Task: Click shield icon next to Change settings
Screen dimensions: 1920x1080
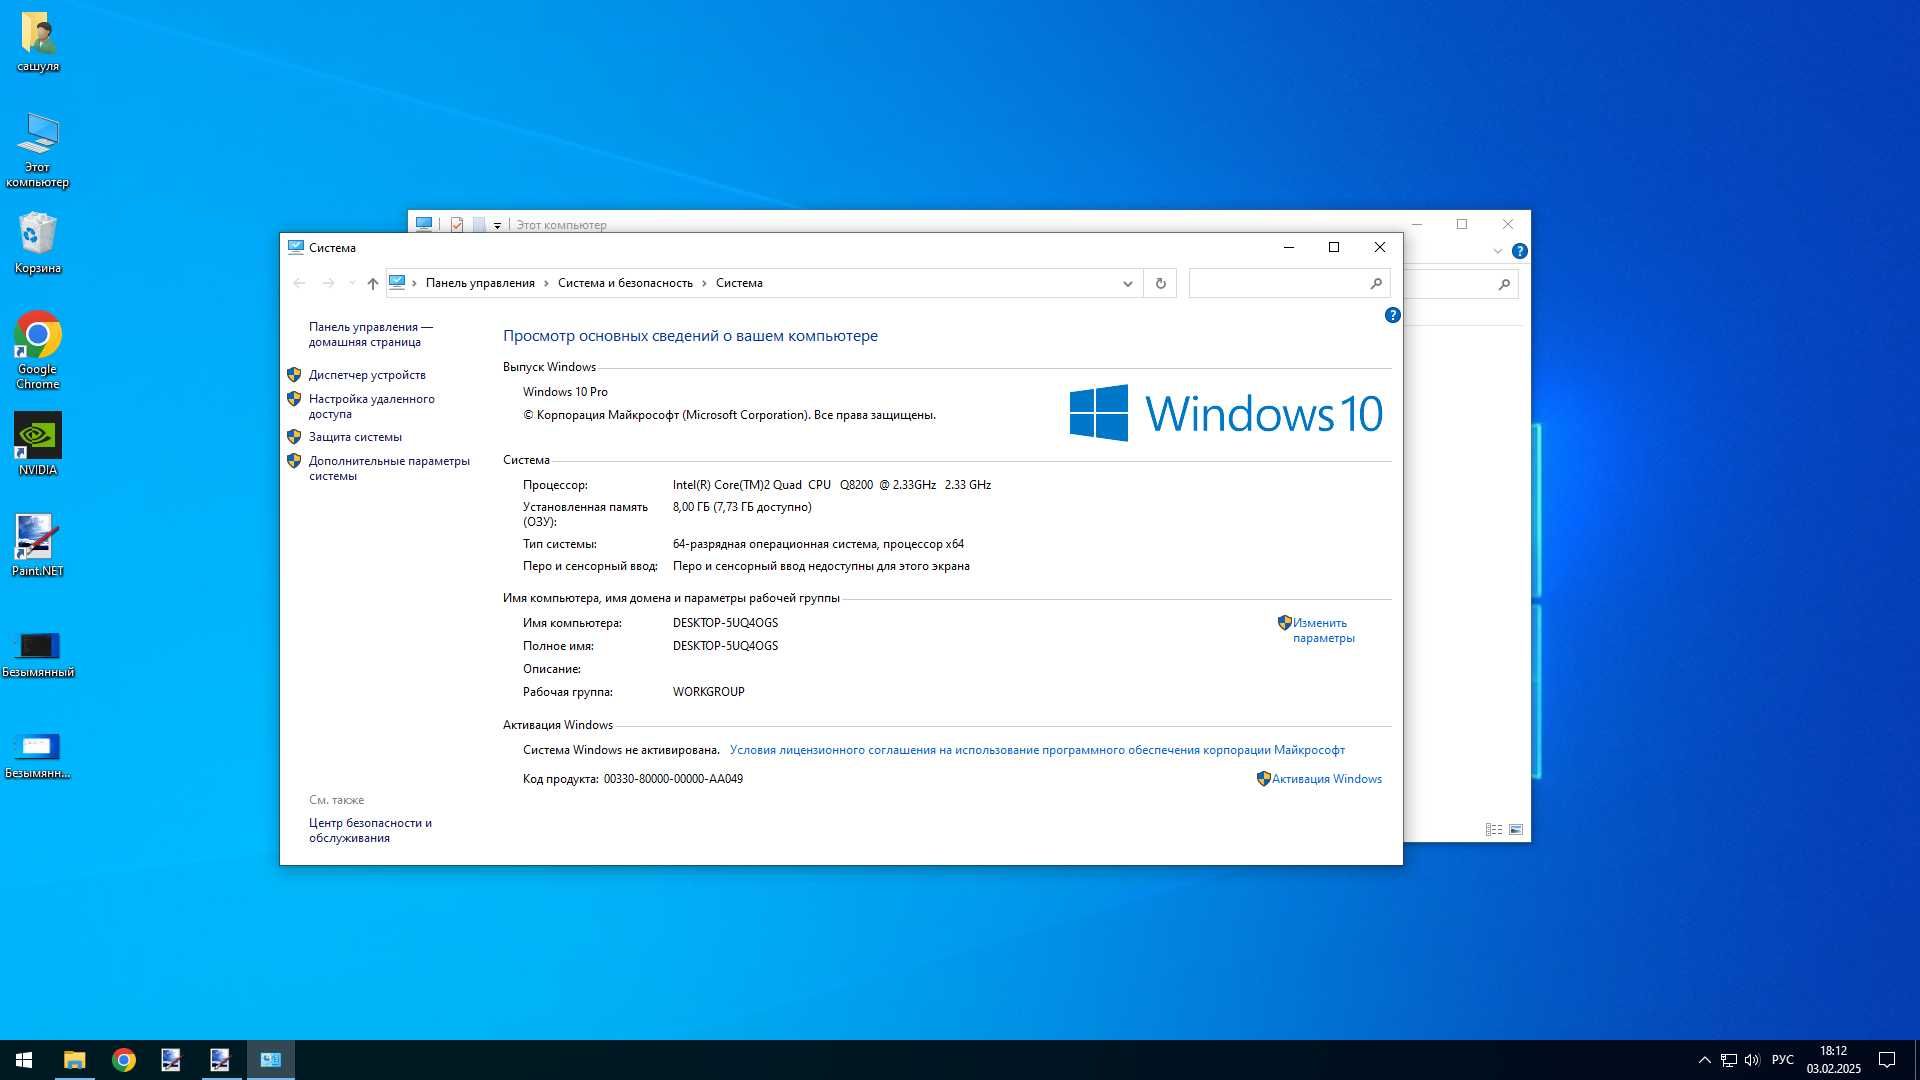Action: (1284, 623)
